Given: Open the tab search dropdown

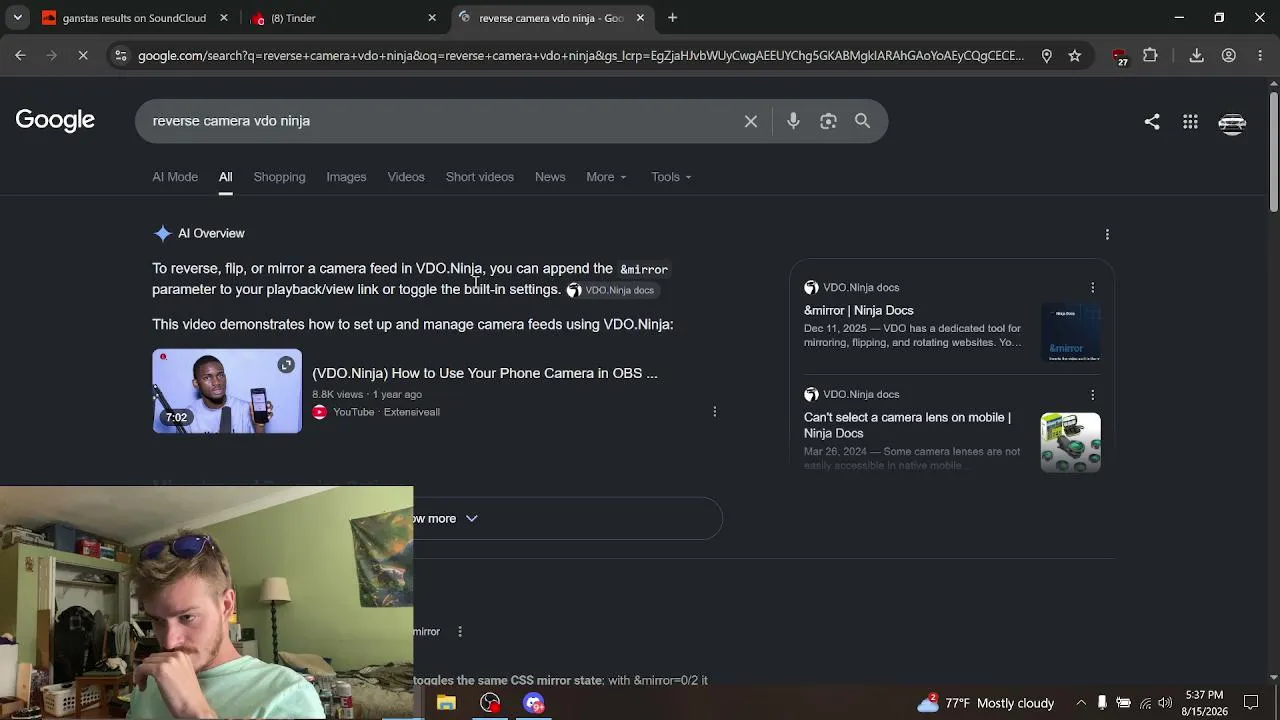Looking at the screenshot, I should pyautogui.click(x=18, y=18).
